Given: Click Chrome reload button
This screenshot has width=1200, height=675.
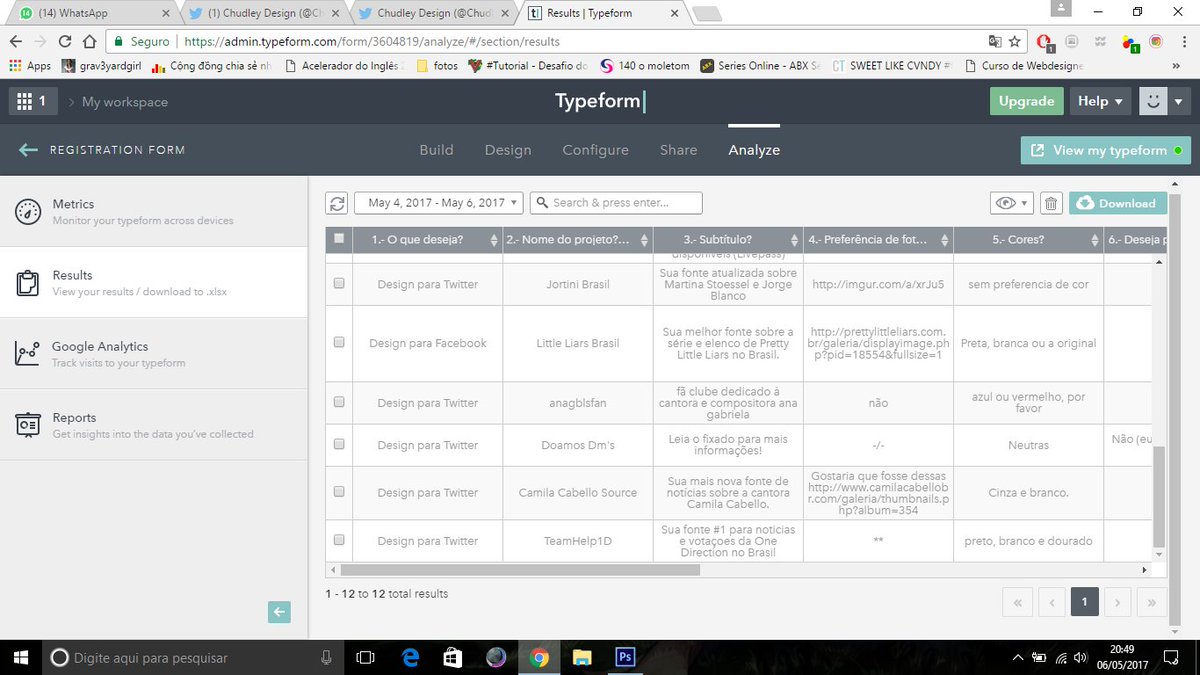Looking at the screenshot, I should point(65,42).
